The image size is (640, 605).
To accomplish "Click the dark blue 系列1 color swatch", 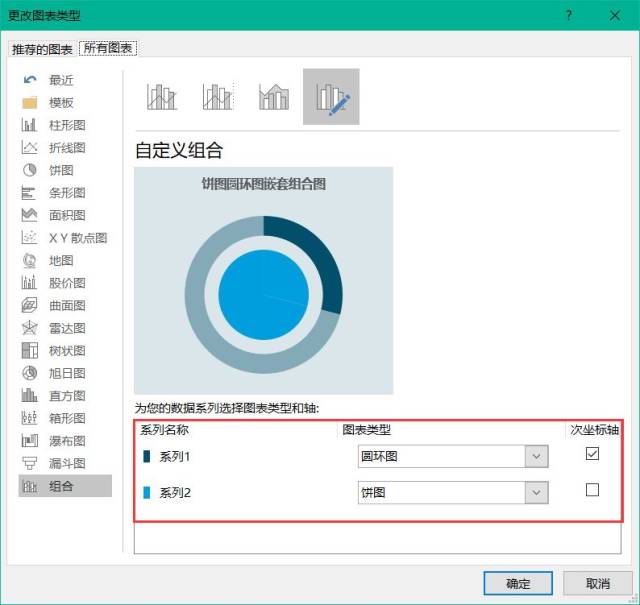I will coord(147,456).
